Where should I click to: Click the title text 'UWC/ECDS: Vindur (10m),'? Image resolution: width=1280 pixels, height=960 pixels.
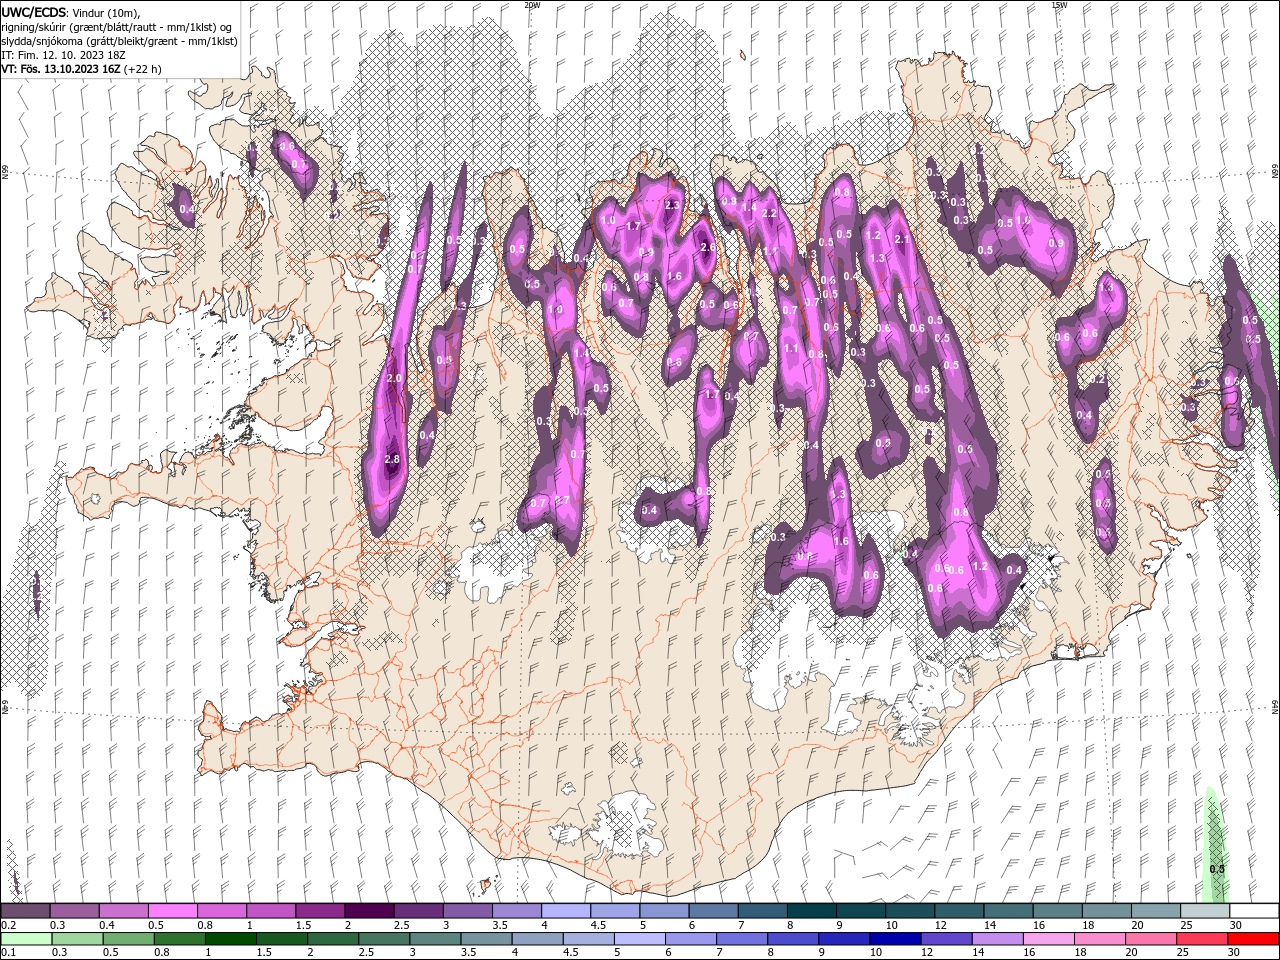click(71, 12)
